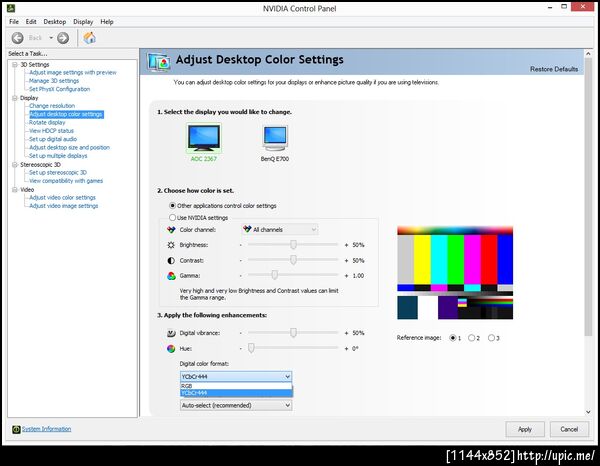
Task: Choose YCbCr444 in the color format list
Action: tap(236, 393)
